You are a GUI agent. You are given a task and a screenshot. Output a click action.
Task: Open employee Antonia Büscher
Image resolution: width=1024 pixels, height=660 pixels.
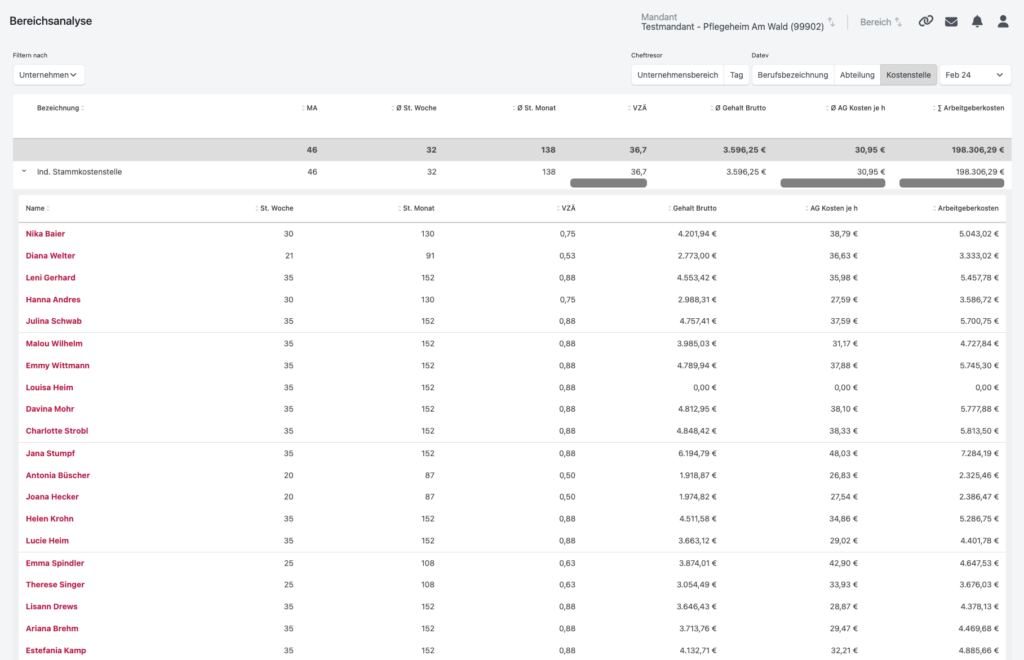(57, 475)
